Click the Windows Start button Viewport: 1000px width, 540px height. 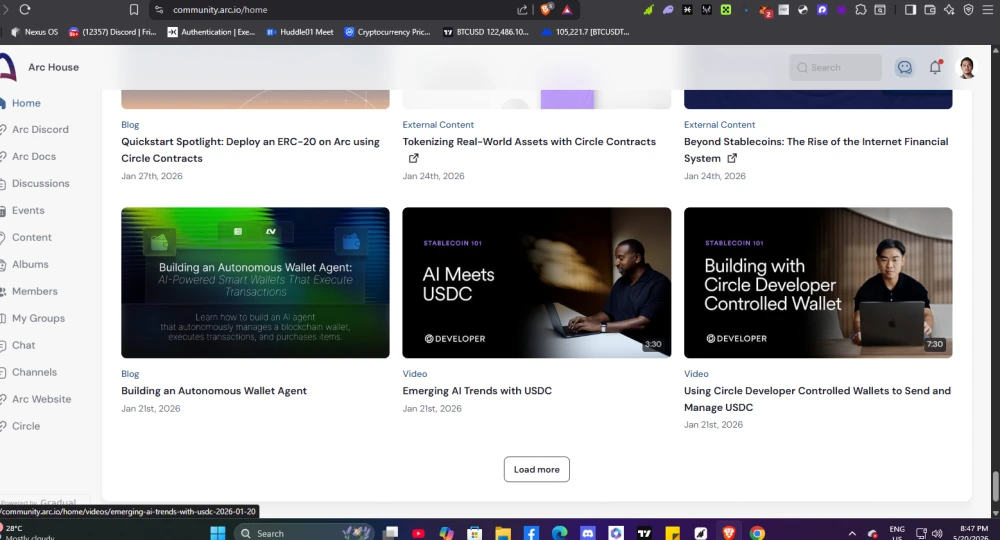217,533
